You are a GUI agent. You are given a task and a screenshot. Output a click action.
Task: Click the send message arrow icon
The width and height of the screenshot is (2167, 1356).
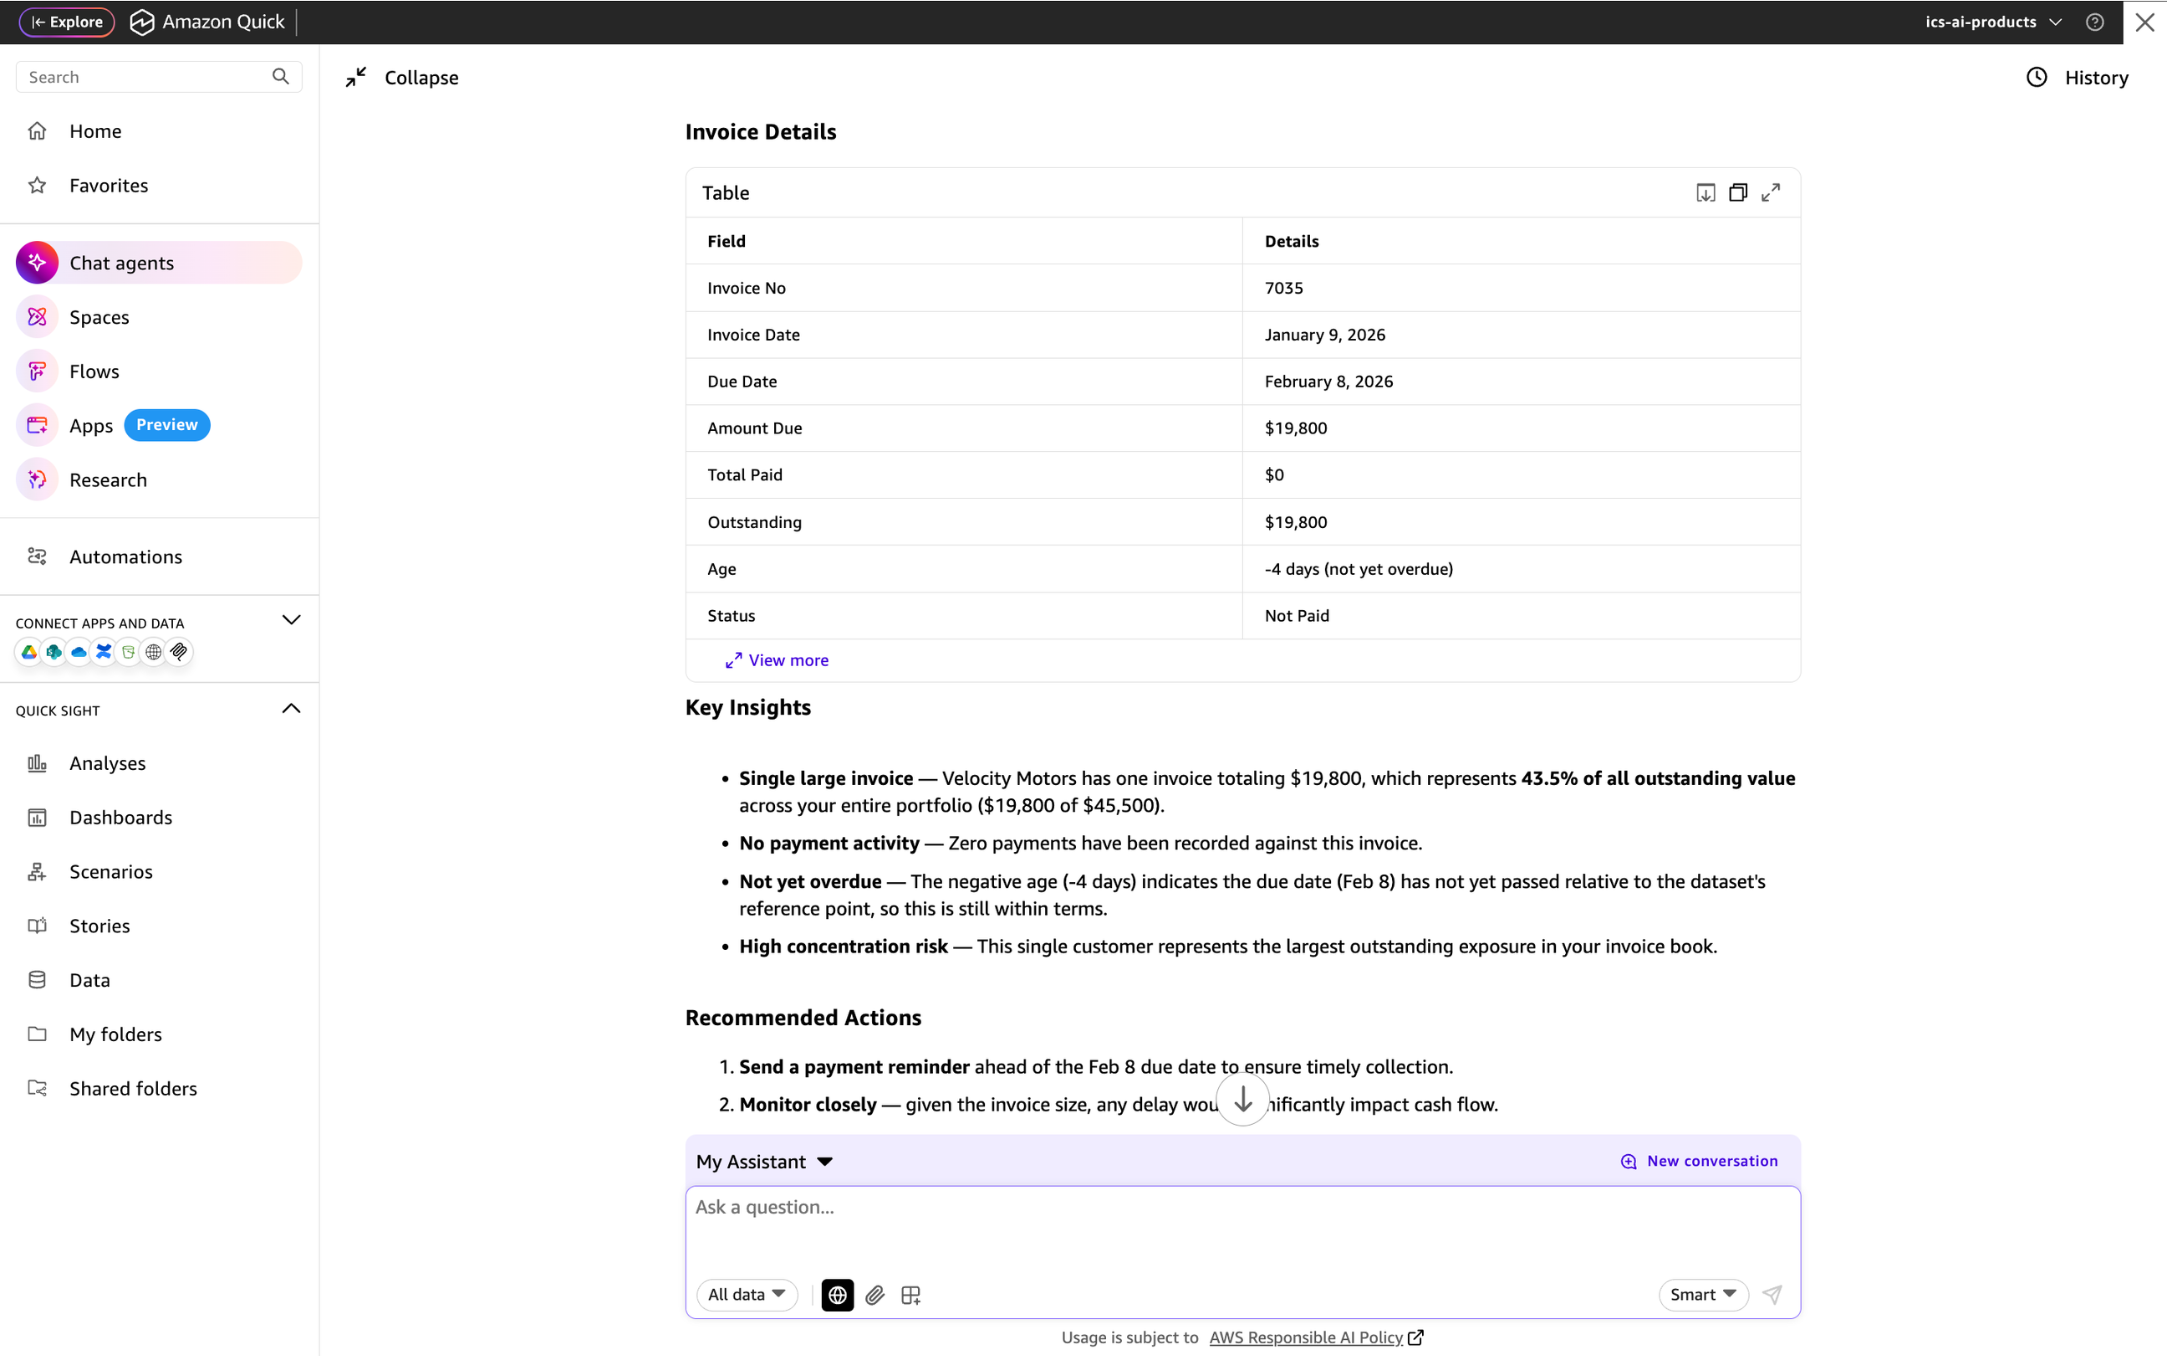[1772, 1295]
